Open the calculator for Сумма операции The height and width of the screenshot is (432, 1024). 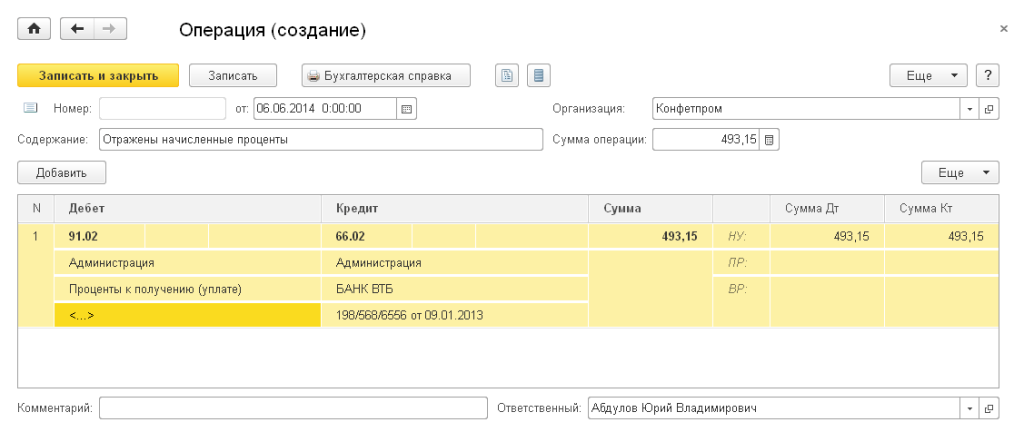tap(770, 140)
